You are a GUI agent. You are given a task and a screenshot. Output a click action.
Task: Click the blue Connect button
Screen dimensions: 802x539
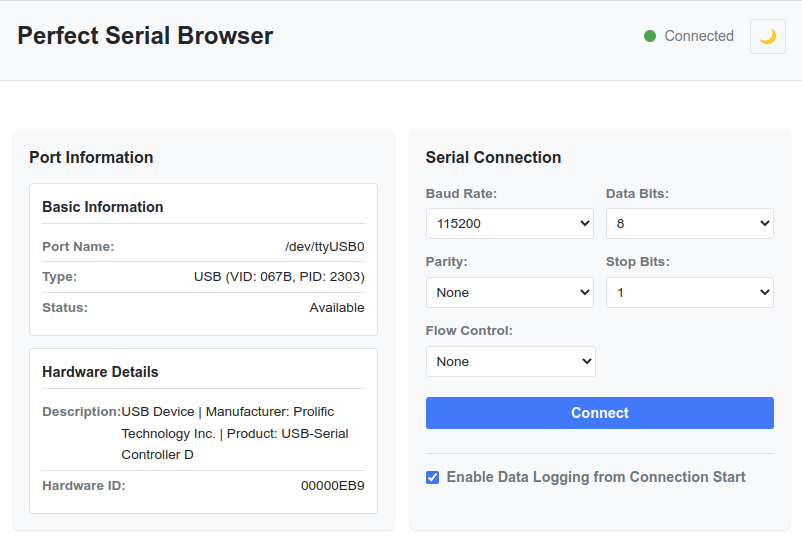(x=599, y=413)
